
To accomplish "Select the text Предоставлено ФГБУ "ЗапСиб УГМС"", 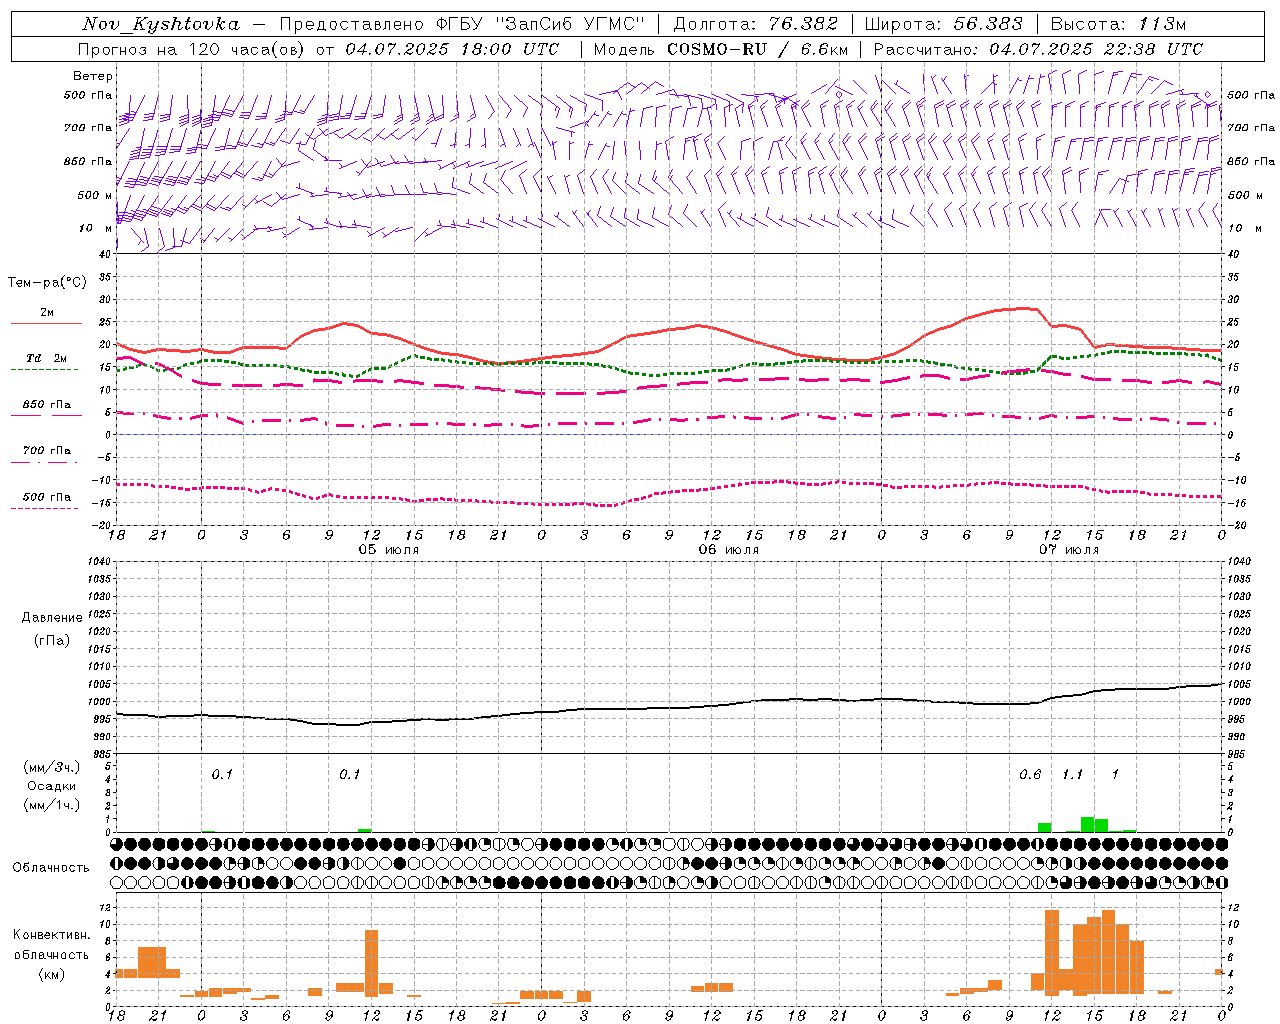I will [x=462, y=24].
